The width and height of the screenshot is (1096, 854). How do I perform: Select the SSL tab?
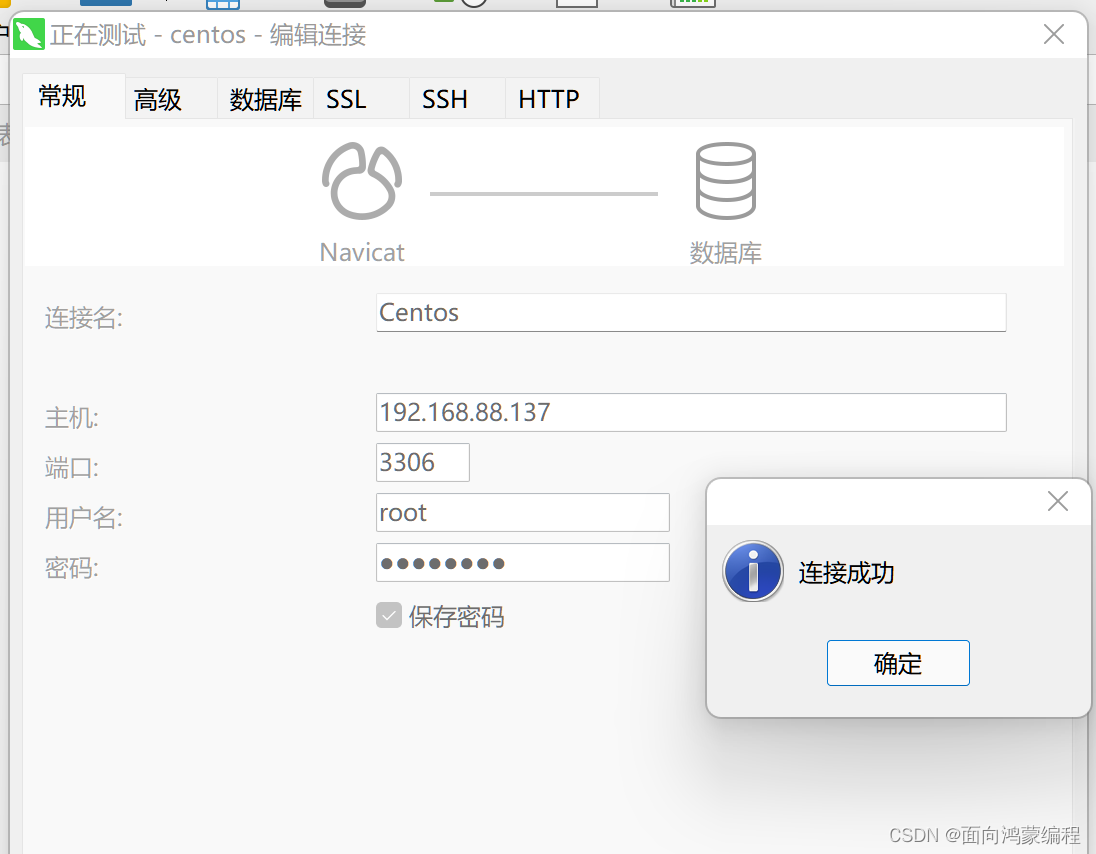click(361, 99)
